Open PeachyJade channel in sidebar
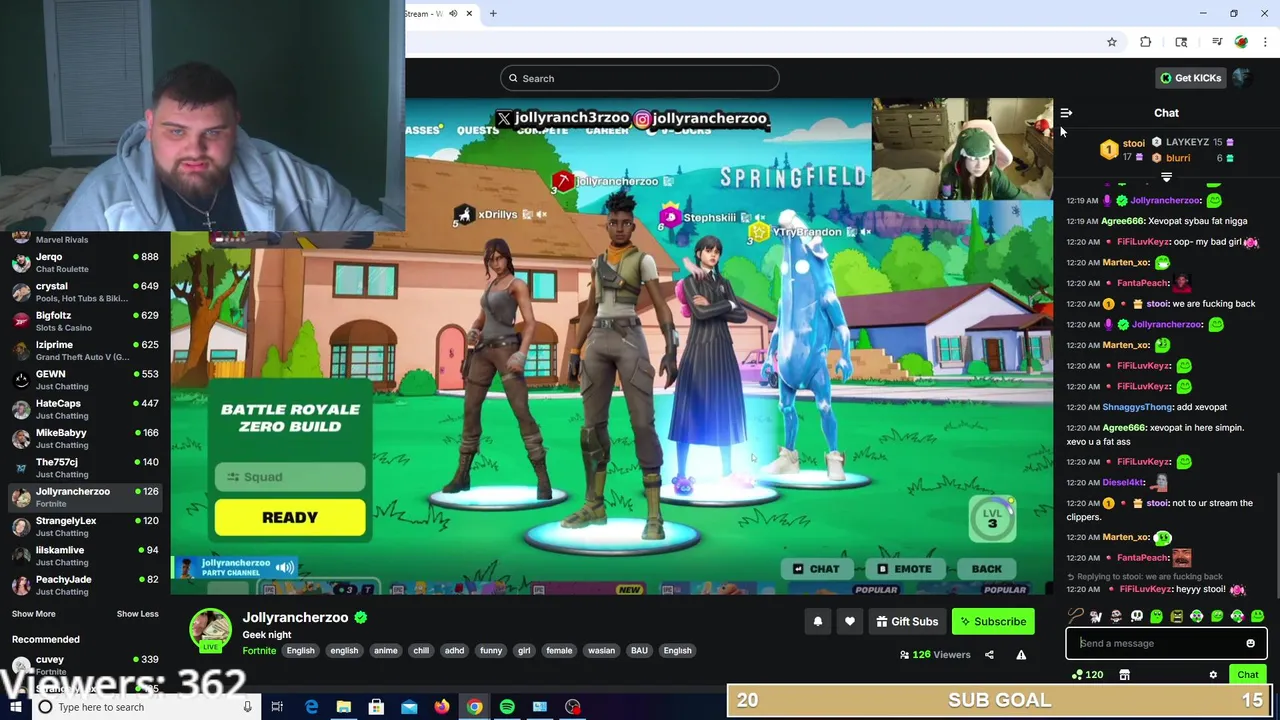The width and height of the screenshot is (1280, 720). tap(84, 585)
